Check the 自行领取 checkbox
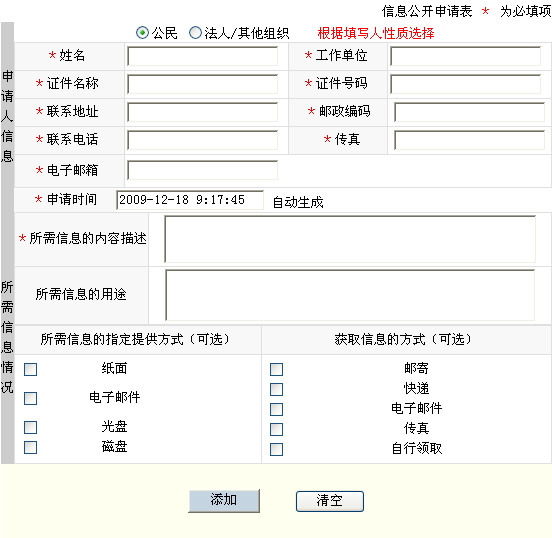The height and width of the screenshot is (538, 552). point(276,449)
